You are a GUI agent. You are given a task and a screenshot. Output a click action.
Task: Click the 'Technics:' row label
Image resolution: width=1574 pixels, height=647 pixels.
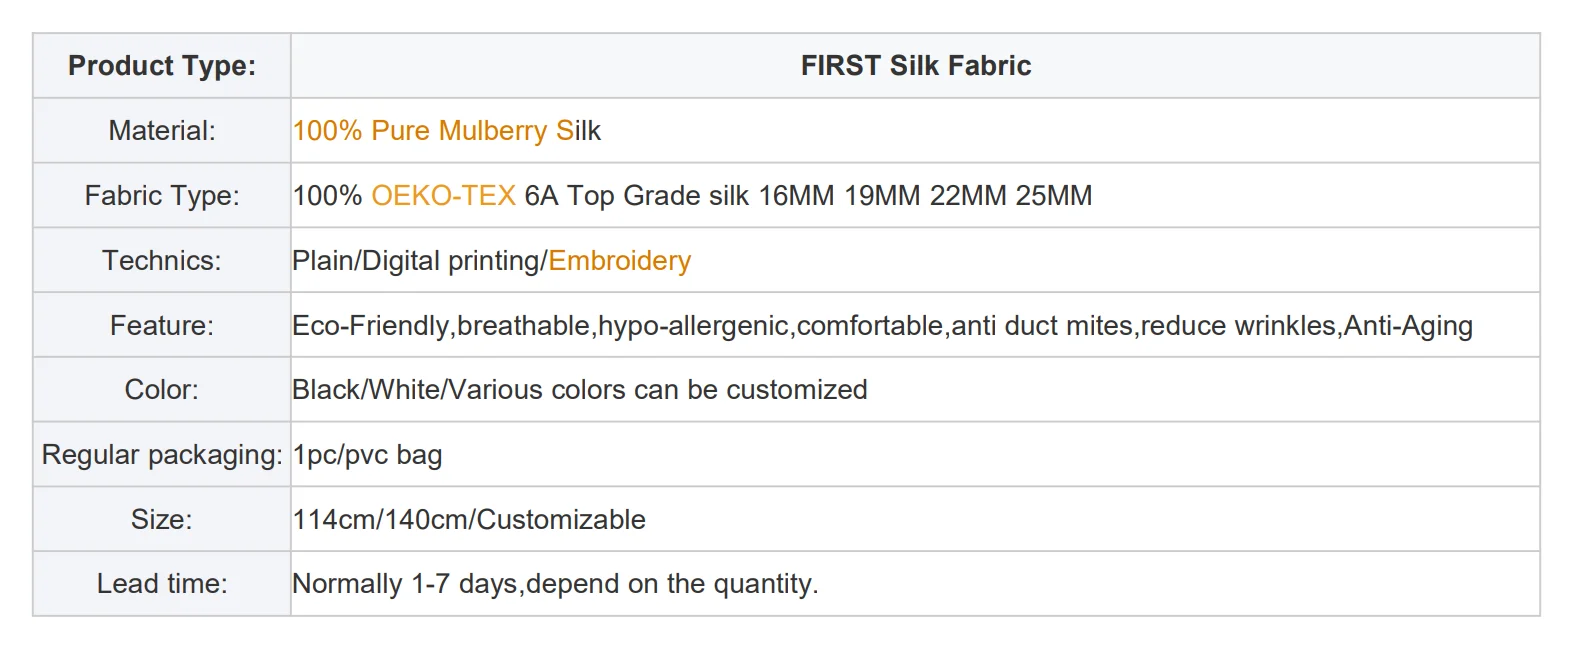(x=162, y=261)
